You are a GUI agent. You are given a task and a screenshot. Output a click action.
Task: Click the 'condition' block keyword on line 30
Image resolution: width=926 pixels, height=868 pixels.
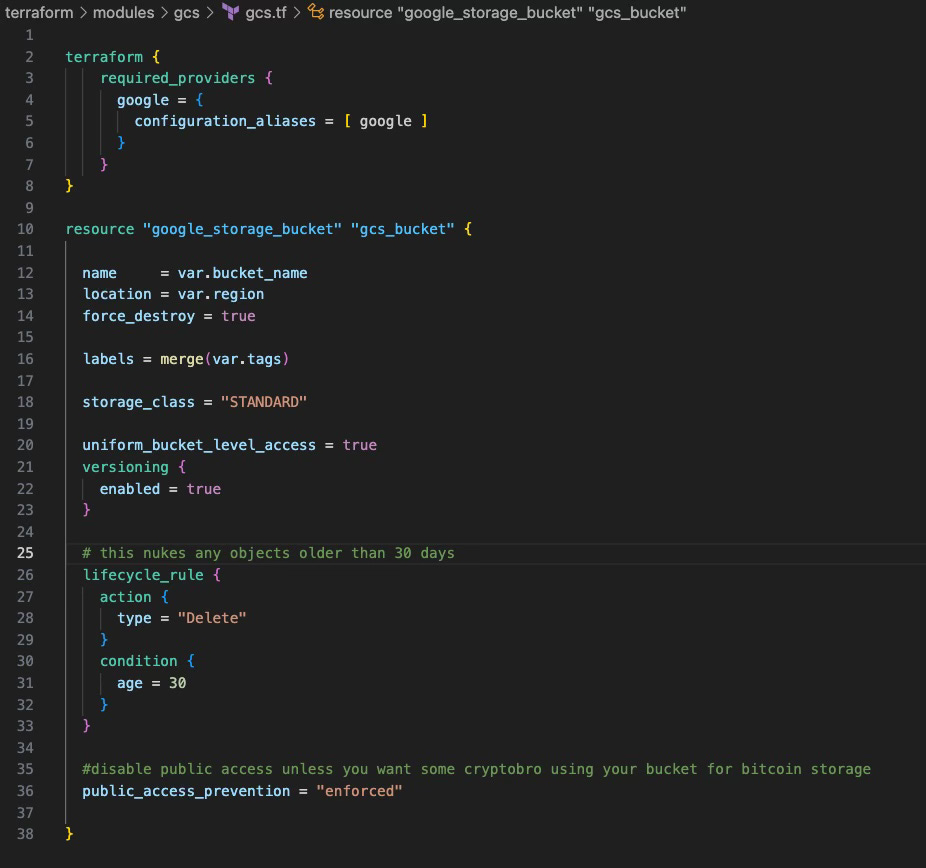139,661
